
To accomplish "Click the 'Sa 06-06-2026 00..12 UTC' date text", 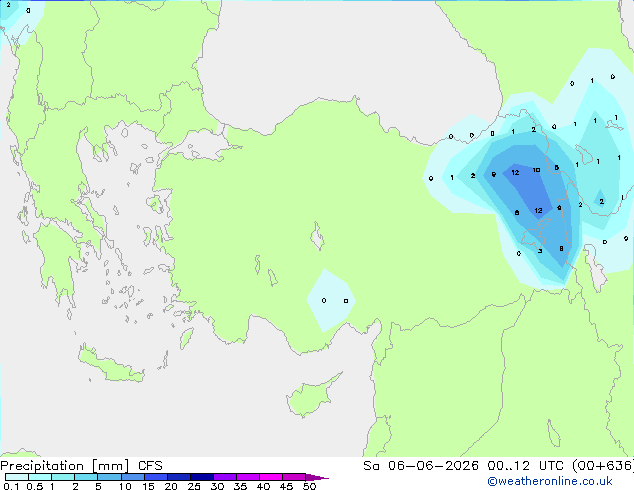I will [x=465, y=466].
